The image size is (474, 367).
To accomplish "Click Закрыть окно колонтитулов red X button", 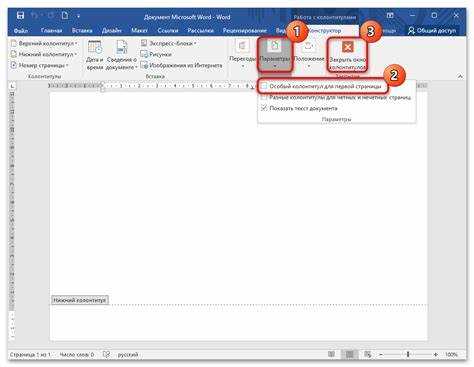I will [348, 55].
